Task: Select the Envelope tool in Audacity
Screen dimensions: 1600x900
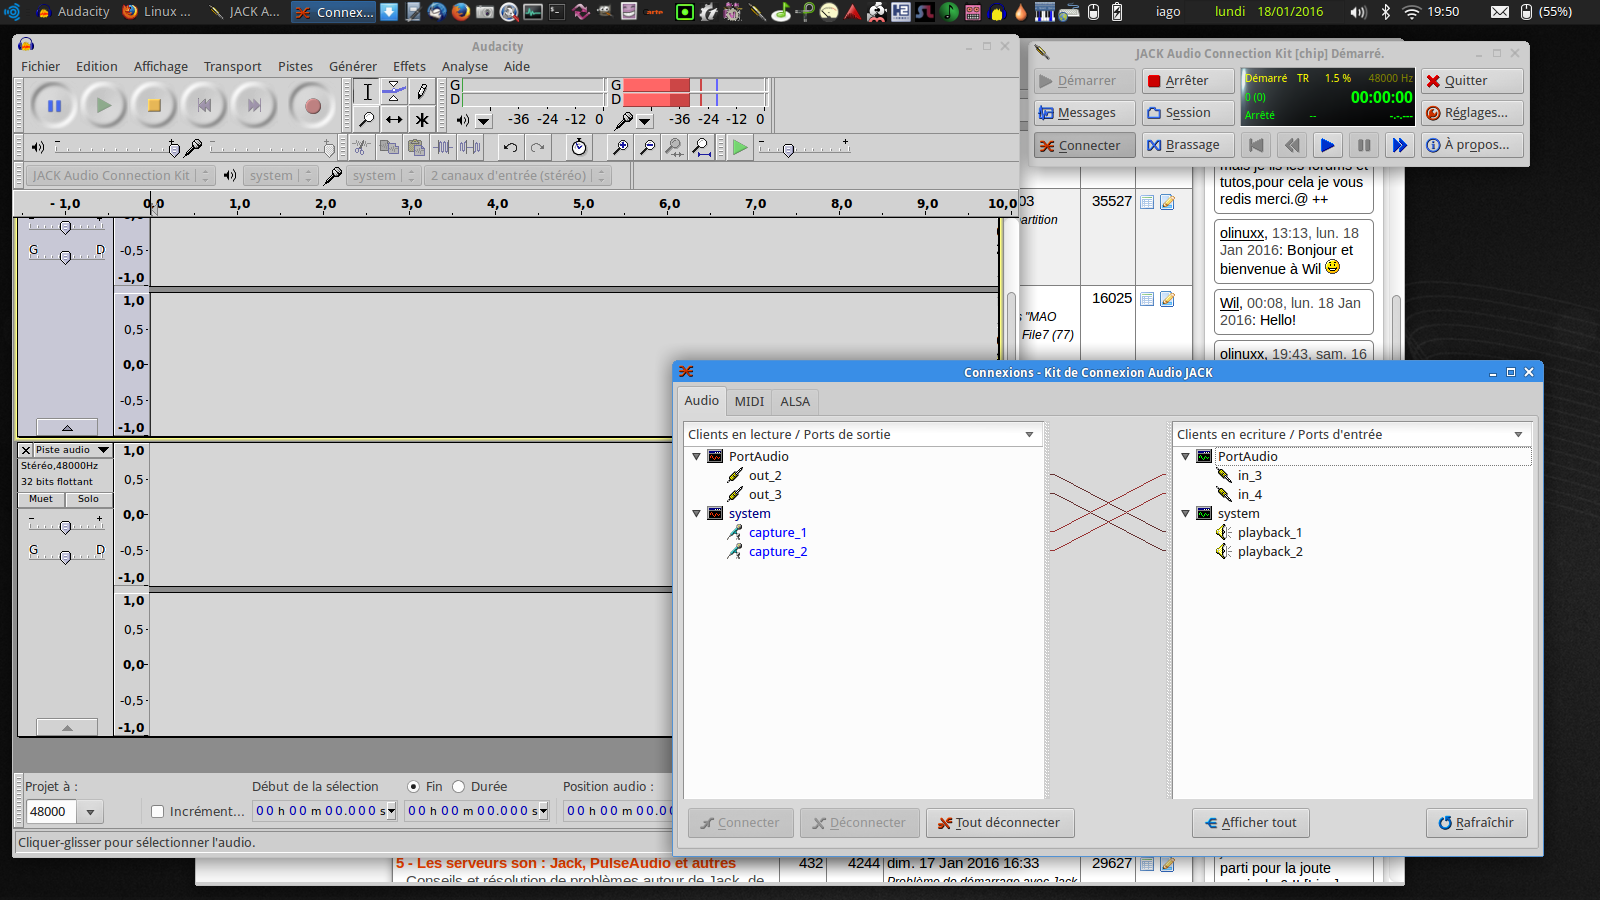Action: [x=394, y=92]
